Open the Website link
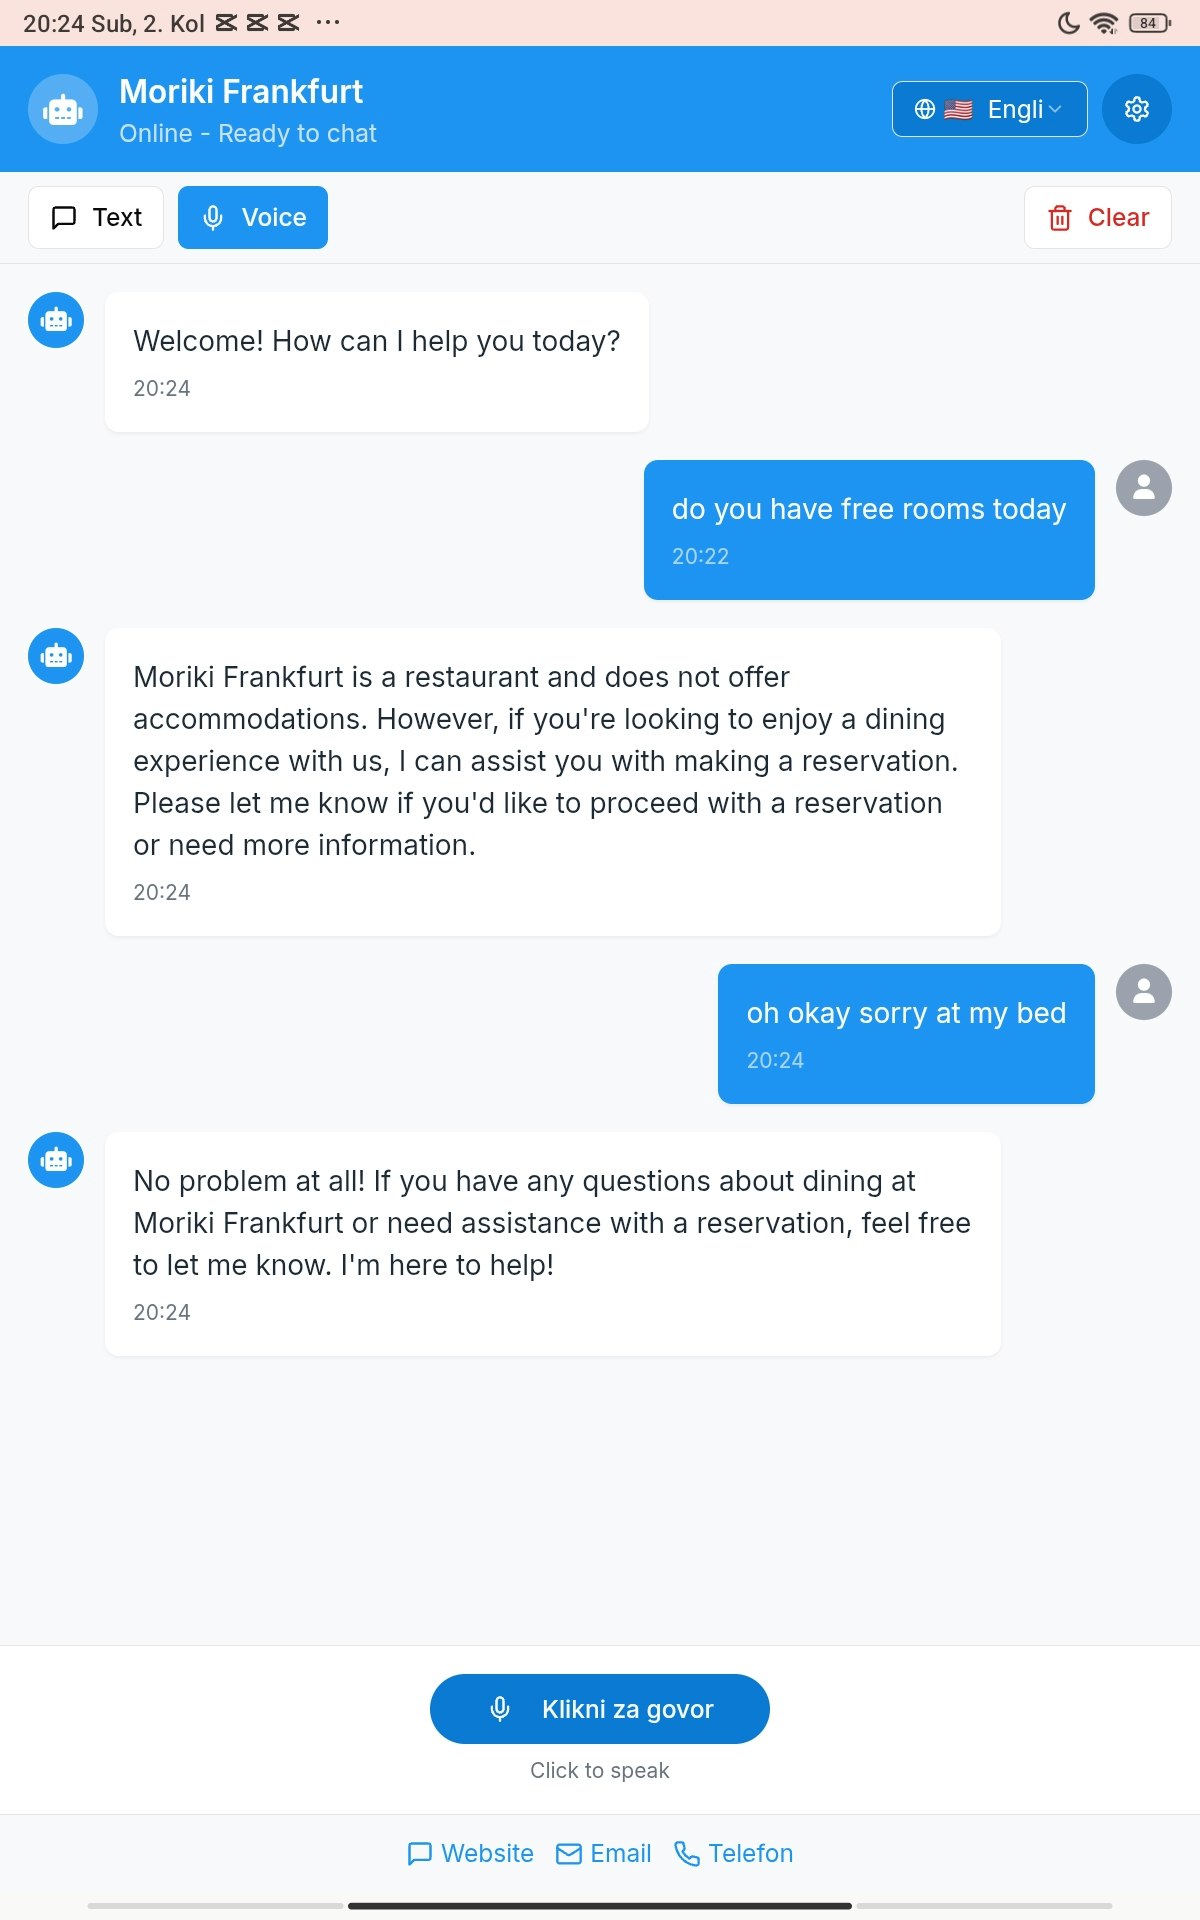Screen dimensions: 1200x1920 (x=470, y=1853)
